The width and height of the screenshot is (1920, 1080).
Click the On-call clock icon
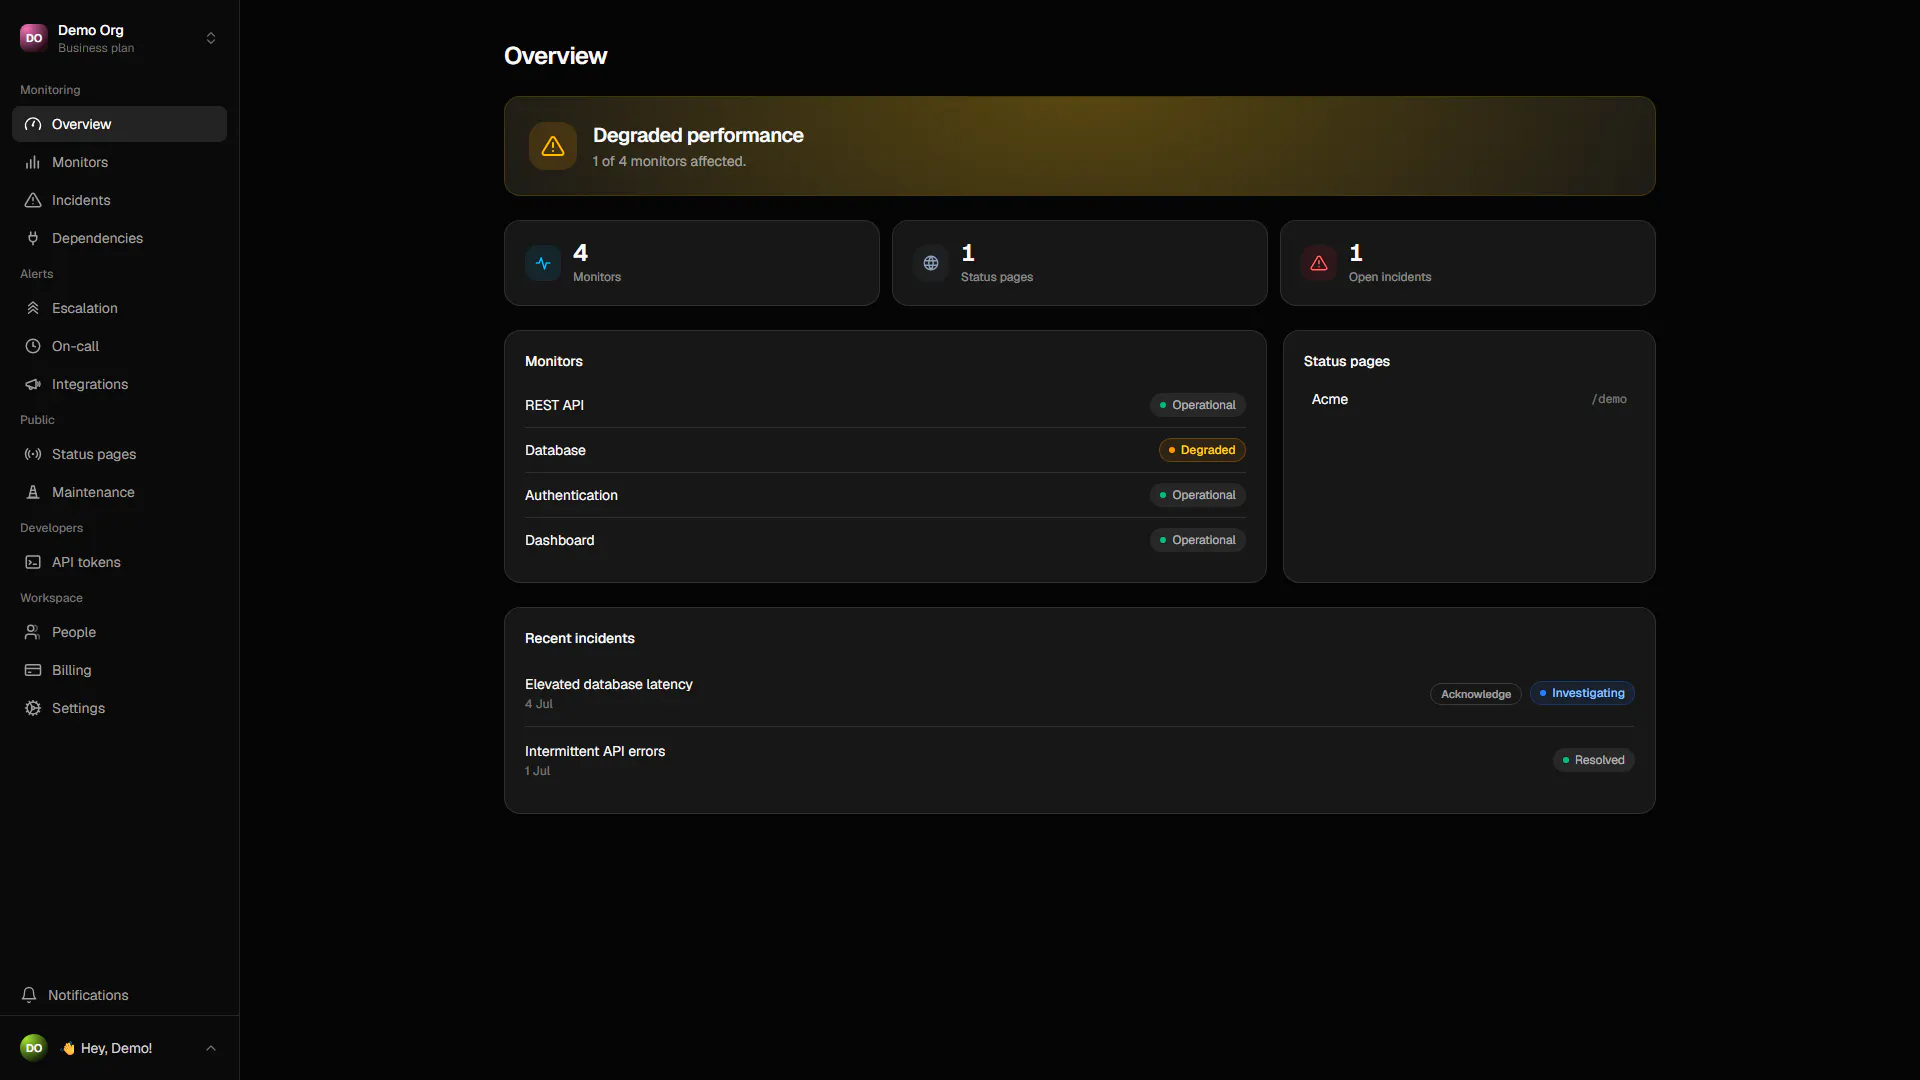(x=33, y=346)
